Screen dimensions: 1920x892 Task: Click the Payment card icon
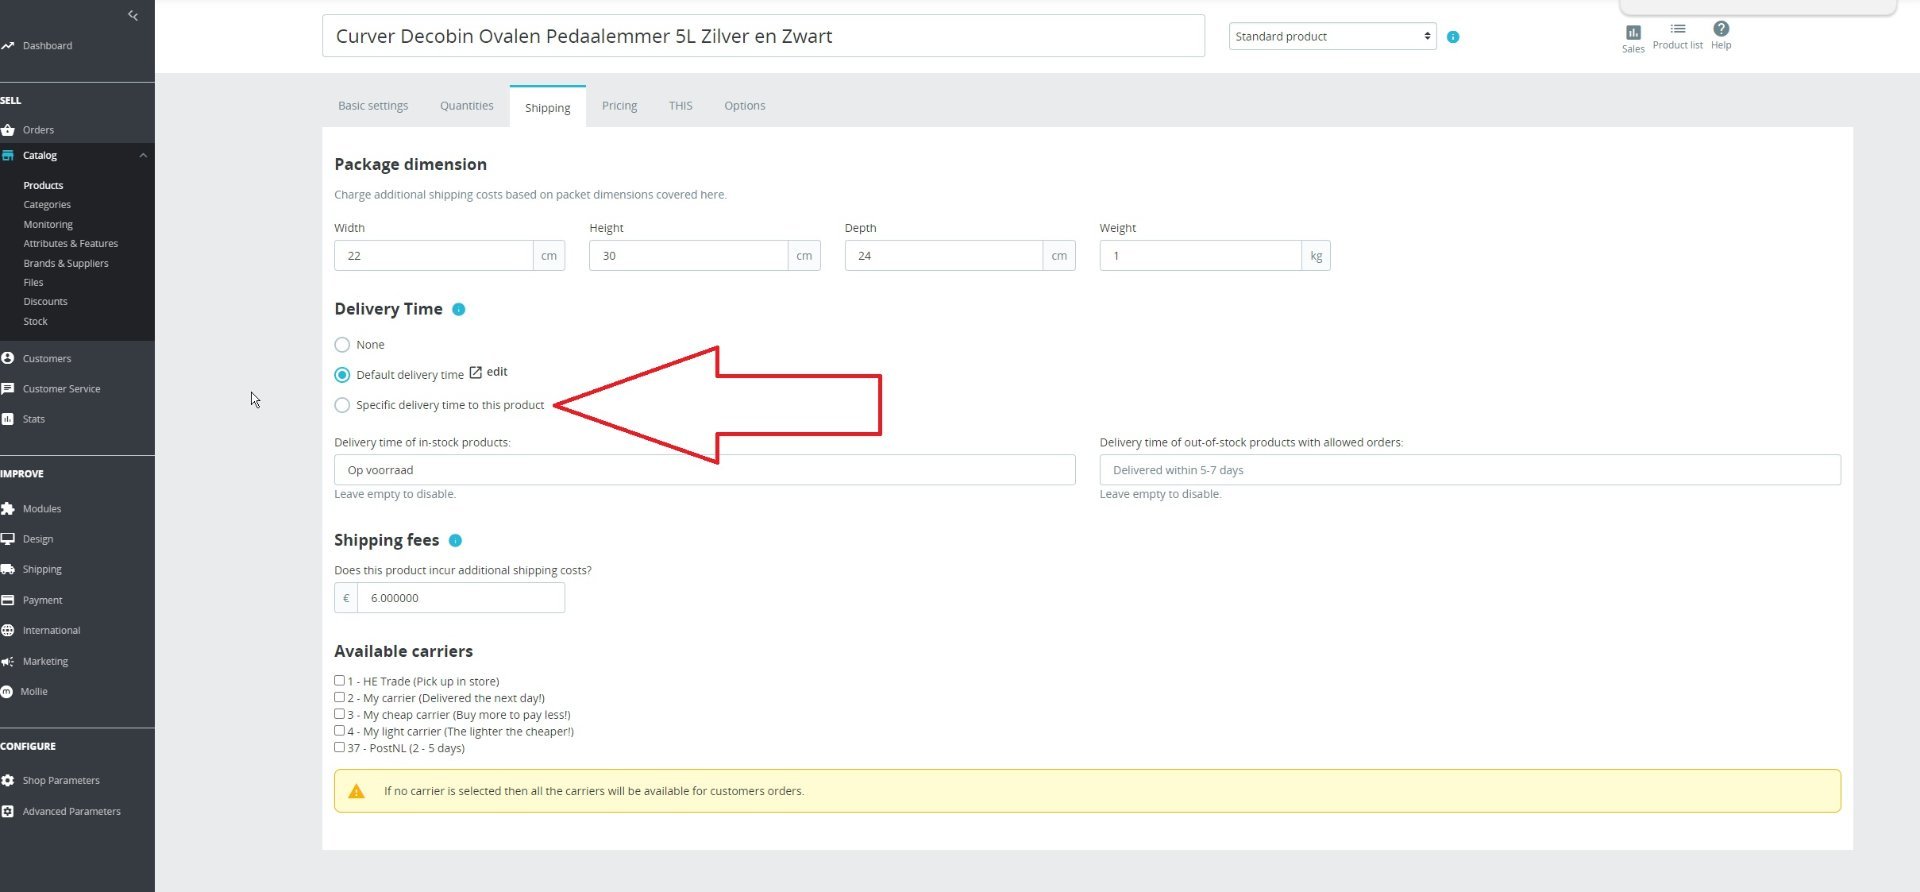click(8, 600)
